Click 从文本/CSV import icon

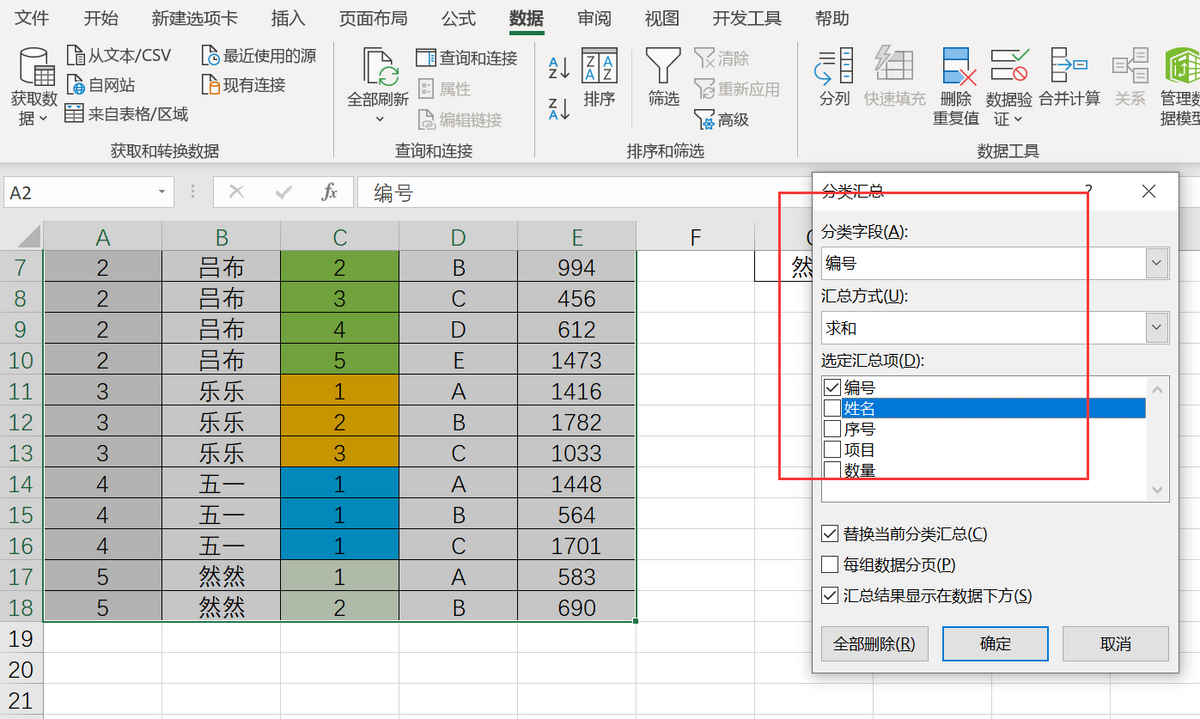(76, 55)
